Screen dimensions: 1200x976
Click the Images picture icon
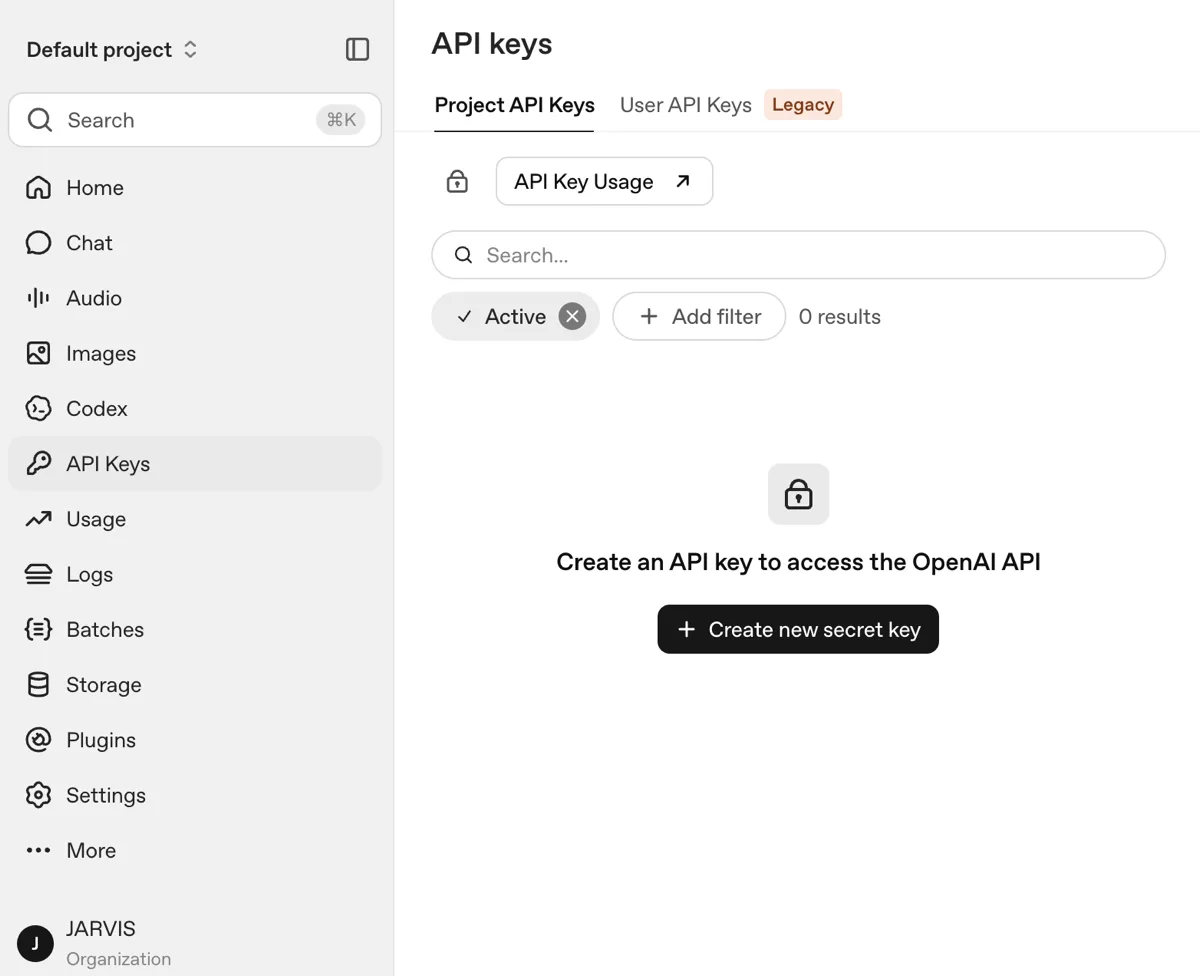coord(38,353)
